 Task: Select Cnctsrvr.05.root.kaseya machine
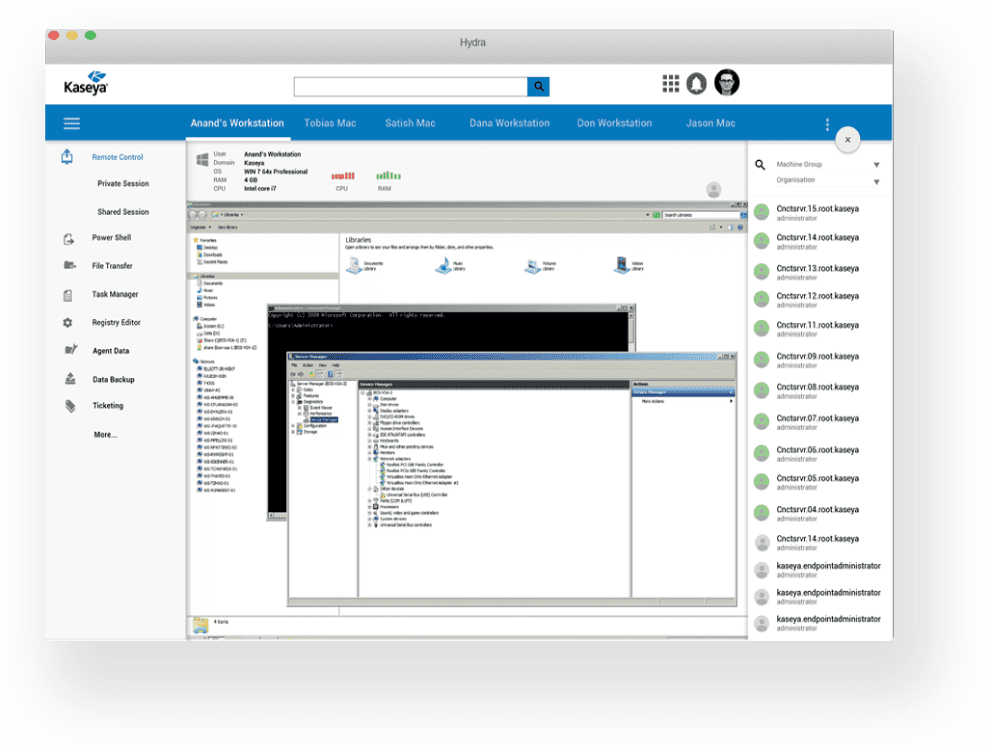click(x=817, y=482)
